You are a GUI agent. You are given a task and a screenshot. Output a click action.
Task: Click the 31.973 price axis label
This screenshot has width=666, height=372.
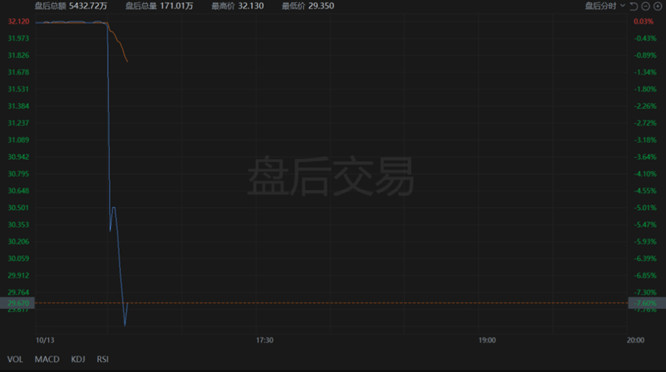pyautogui.click(x=19, y=38)
